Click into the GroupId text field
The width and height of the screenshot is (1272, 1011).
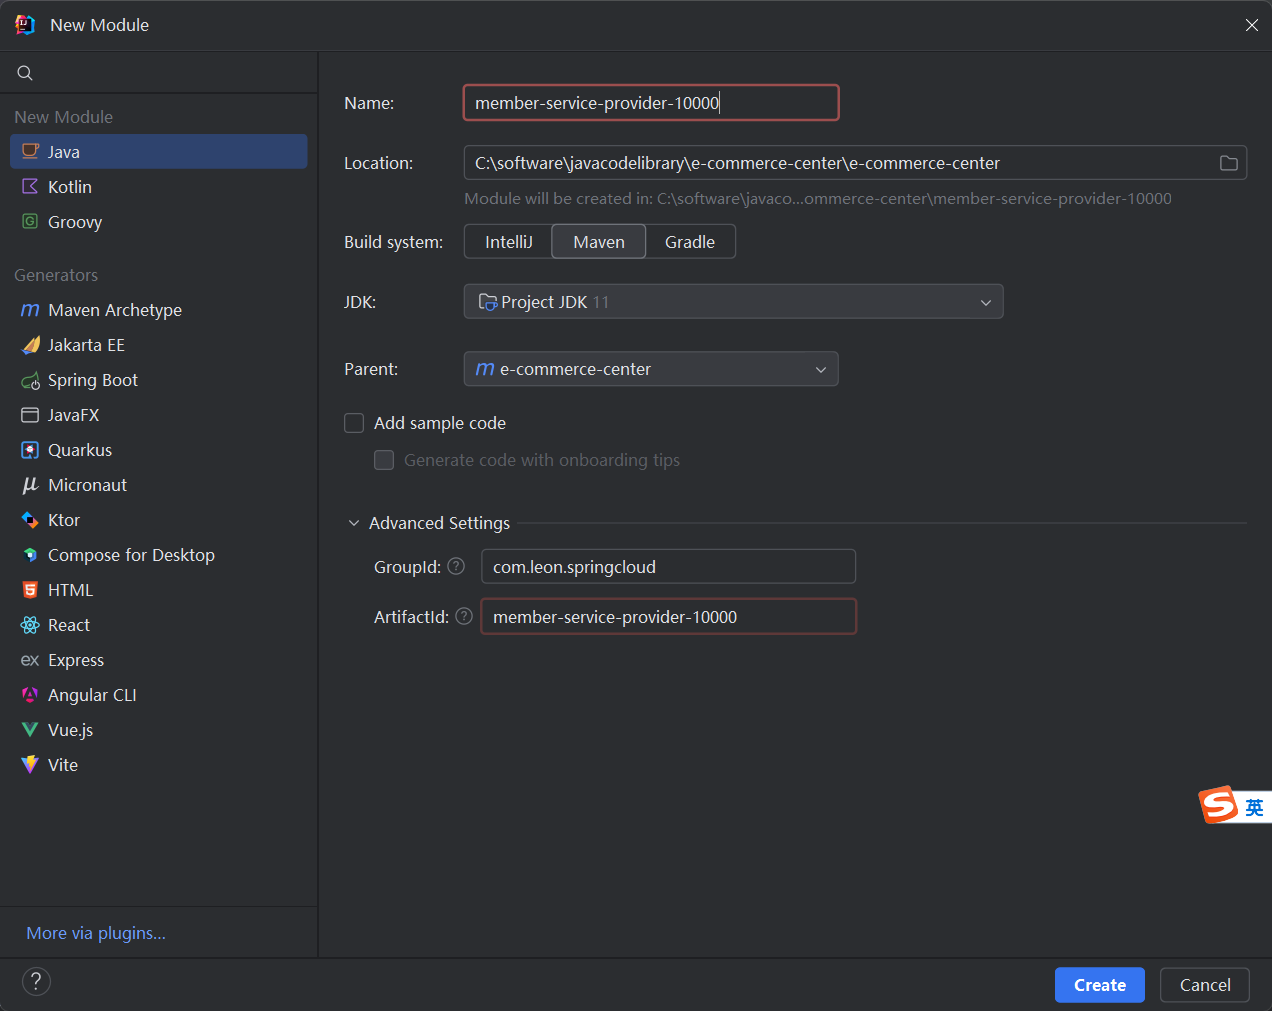(668, 567)
